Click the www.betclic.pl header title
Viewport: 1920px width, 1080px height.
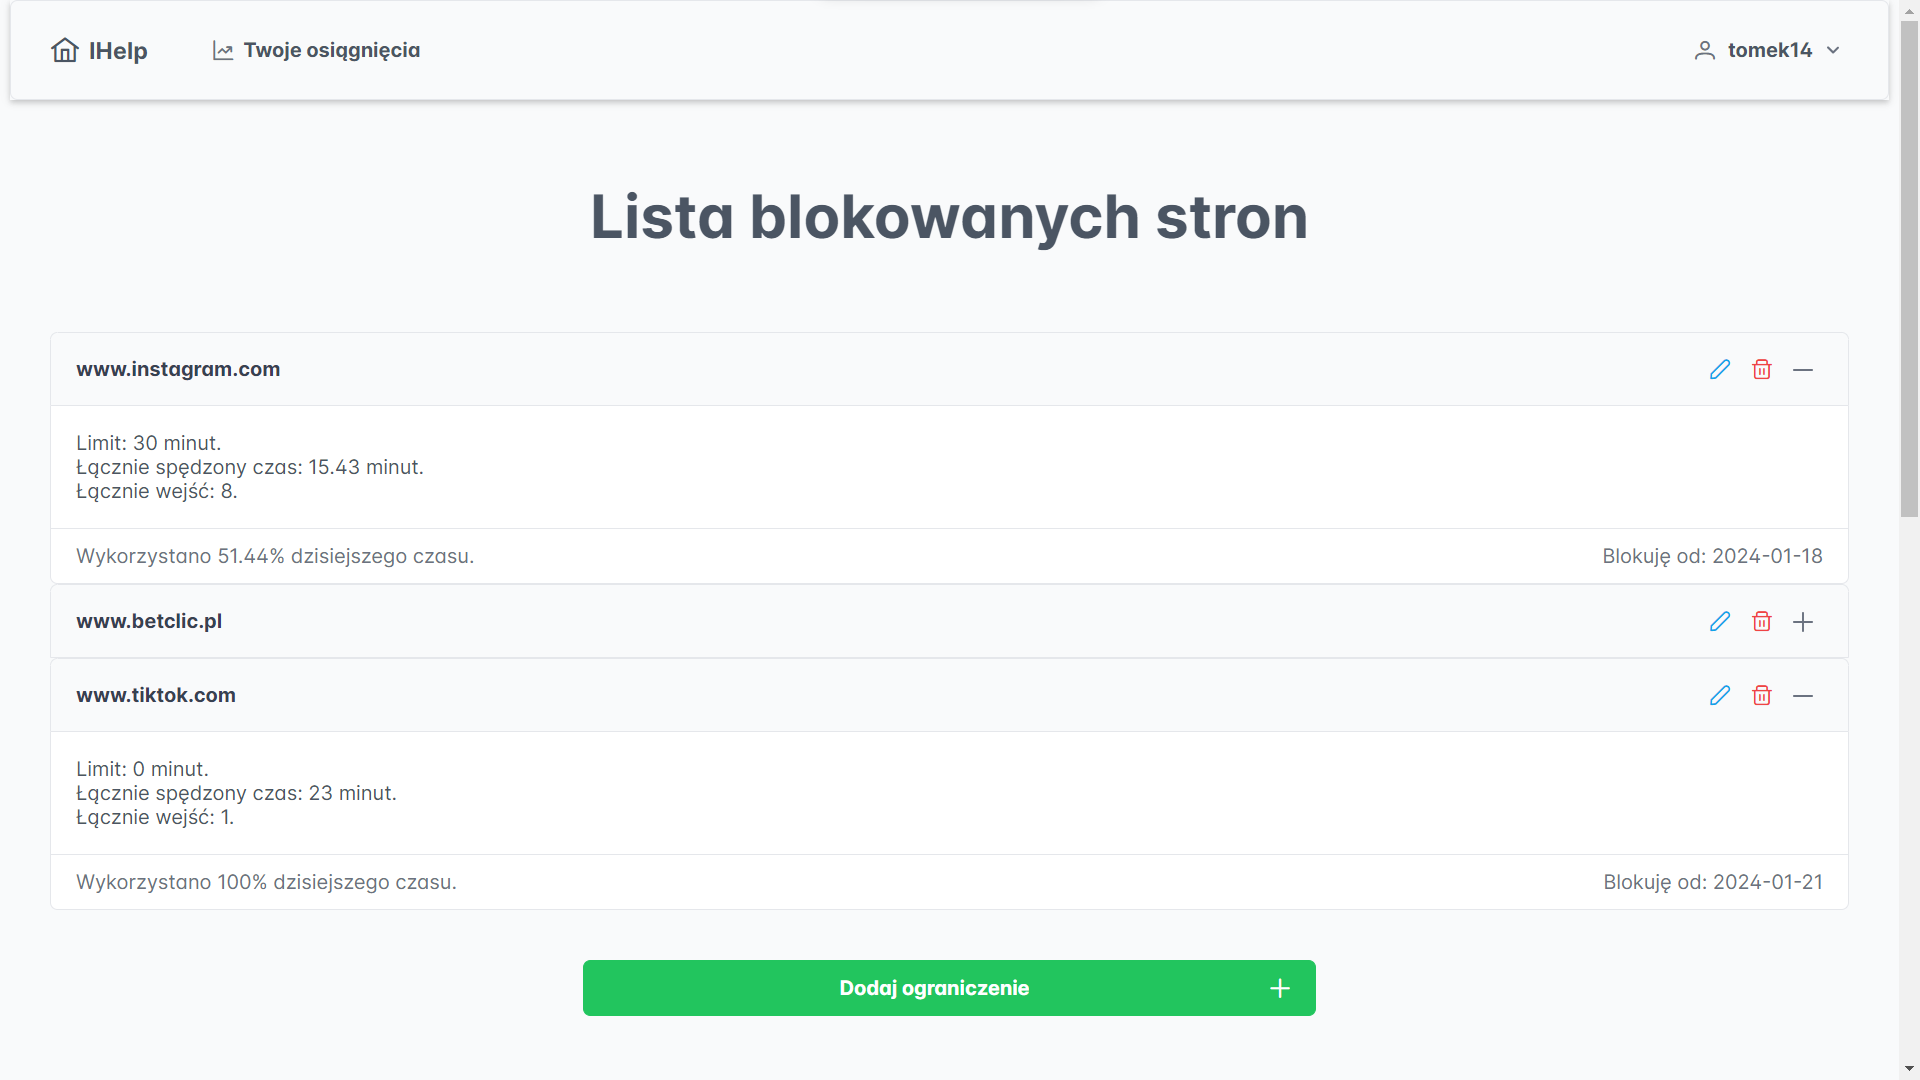tap(149, 621)
